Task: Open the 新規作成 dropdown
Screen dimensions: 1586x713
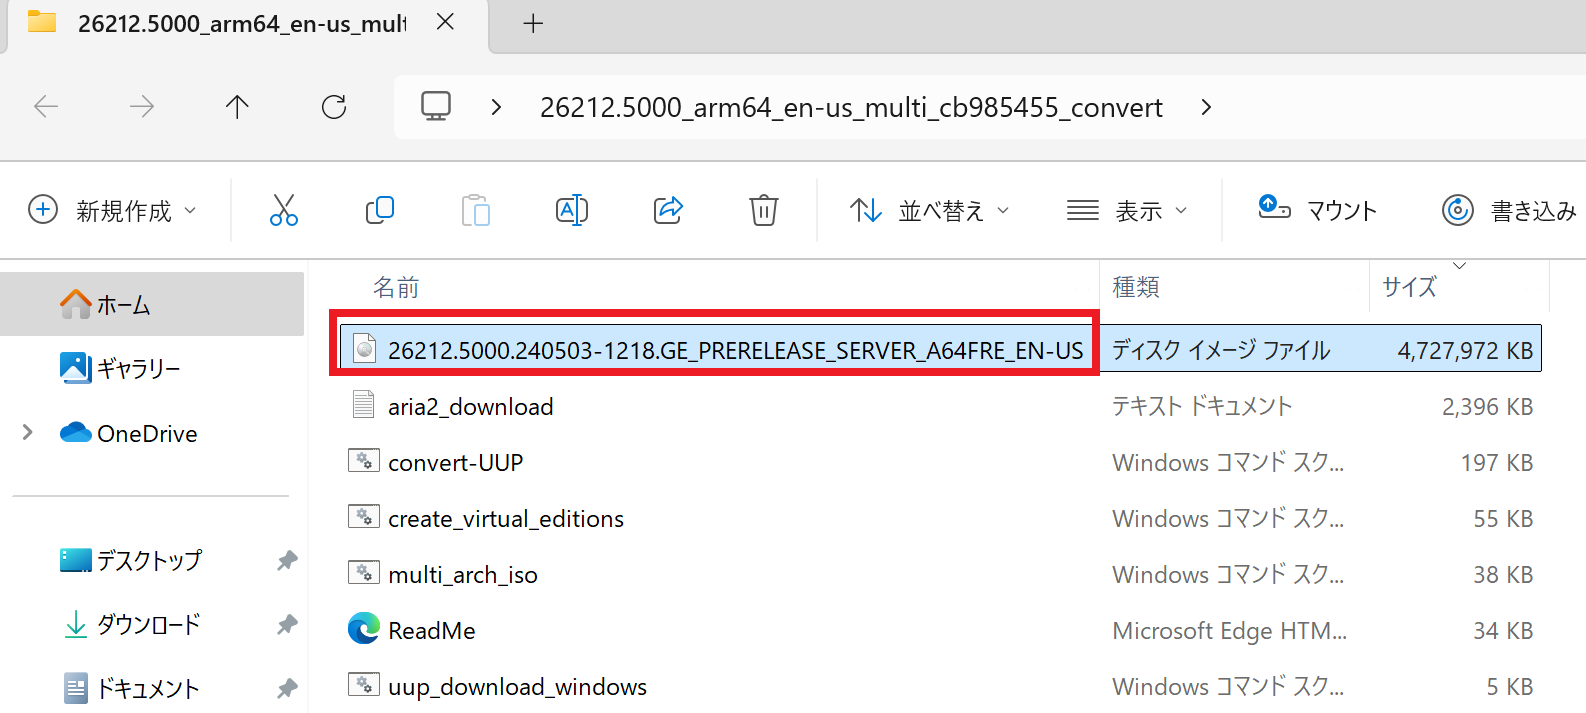Action: [x=112, y=210]
